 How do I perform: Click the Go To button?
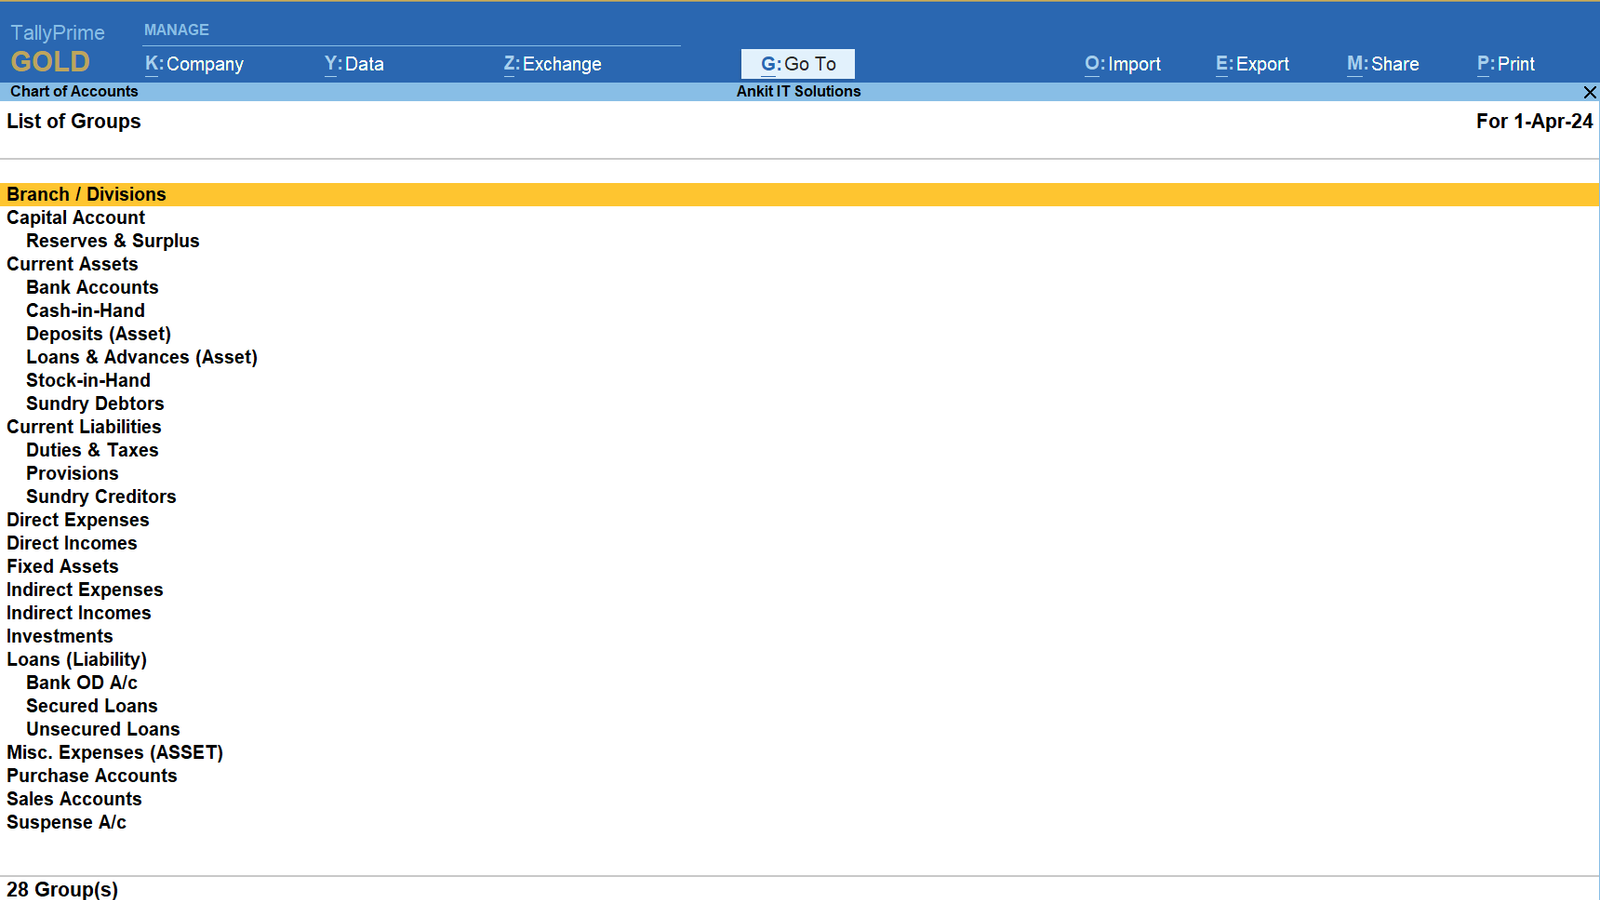[x=798, y=64]
